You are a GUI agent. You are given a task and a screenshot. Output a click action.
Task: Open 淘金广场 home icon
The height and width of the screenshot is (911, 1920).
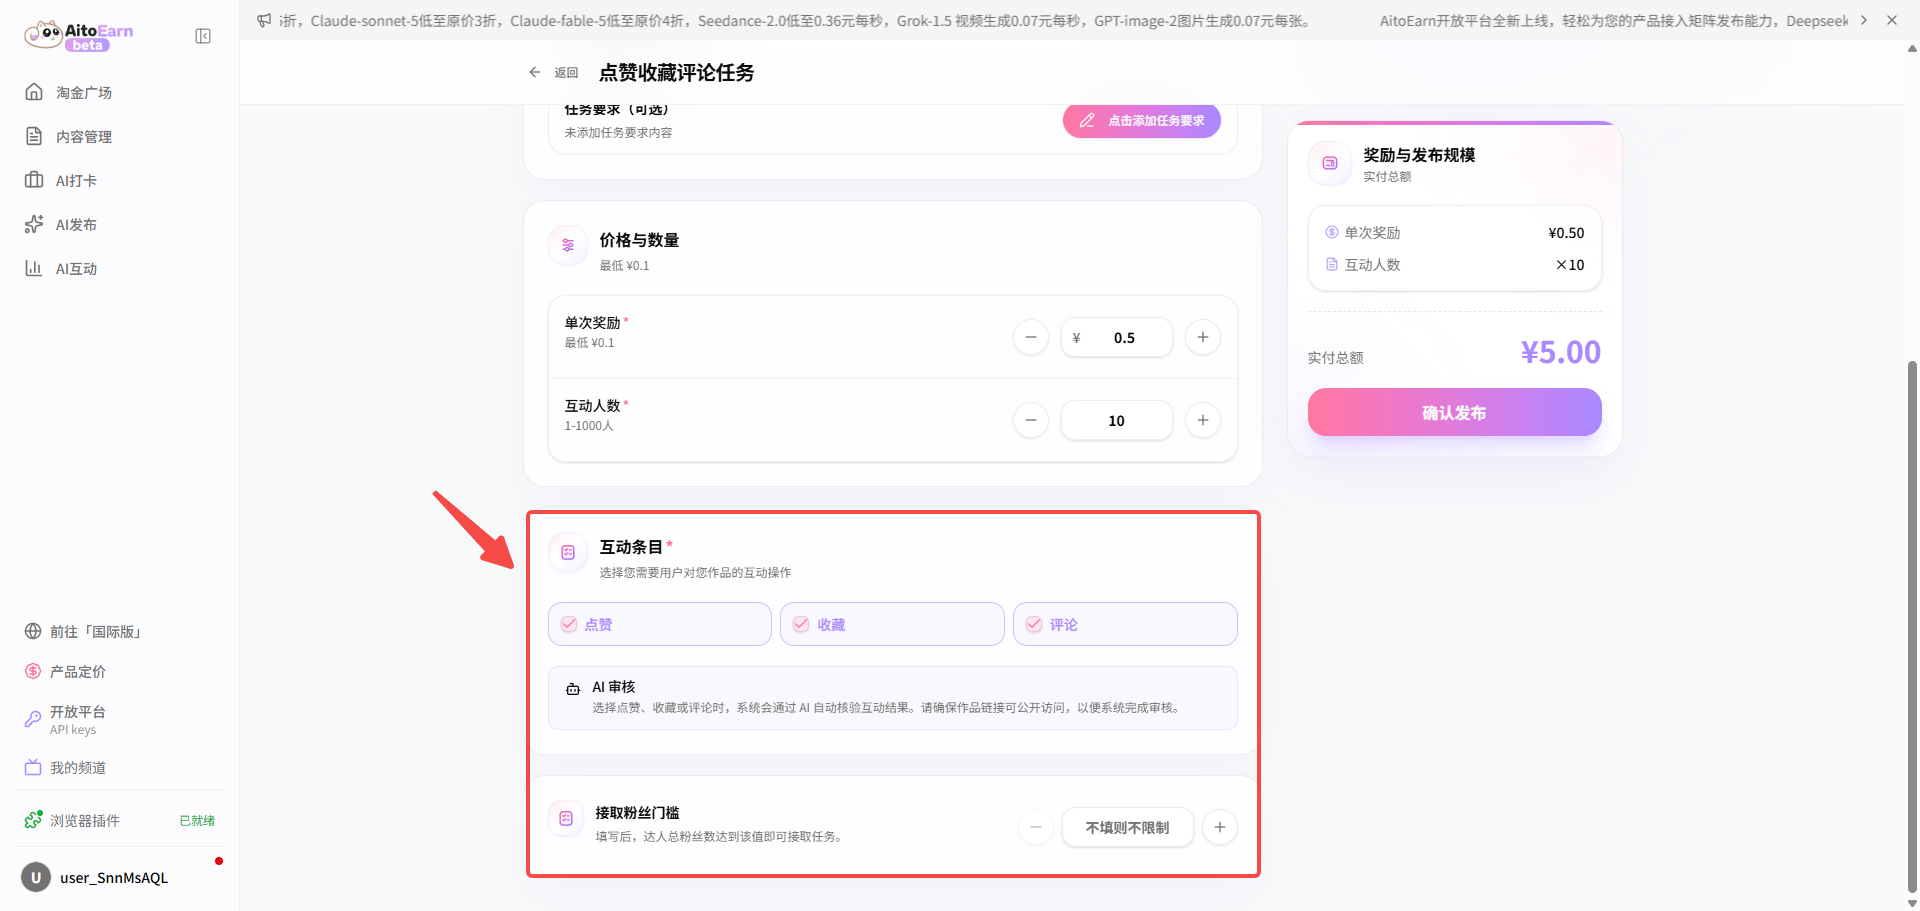tap(34, 92)
